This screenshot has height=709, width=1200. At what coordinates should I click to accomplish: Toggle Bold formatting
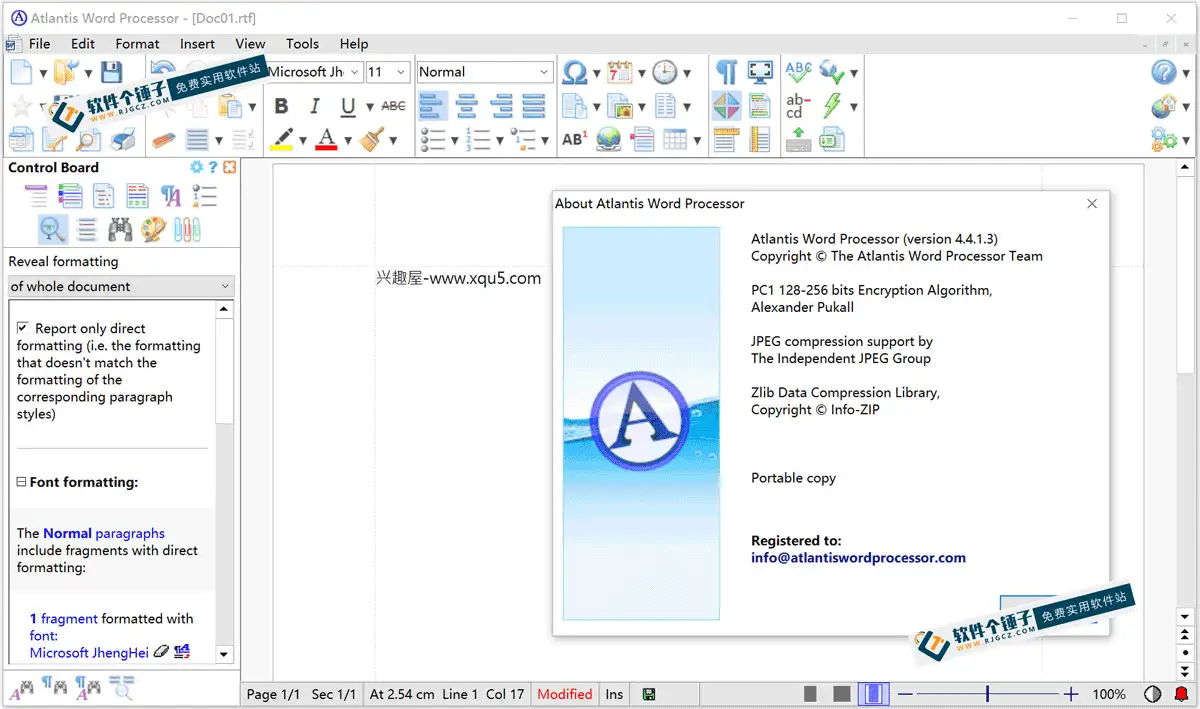[x=281, y=106]
